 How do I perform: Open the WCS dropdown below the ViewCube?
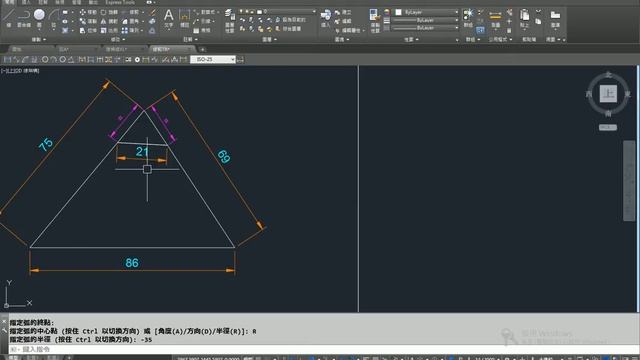[x=608, y=127]
